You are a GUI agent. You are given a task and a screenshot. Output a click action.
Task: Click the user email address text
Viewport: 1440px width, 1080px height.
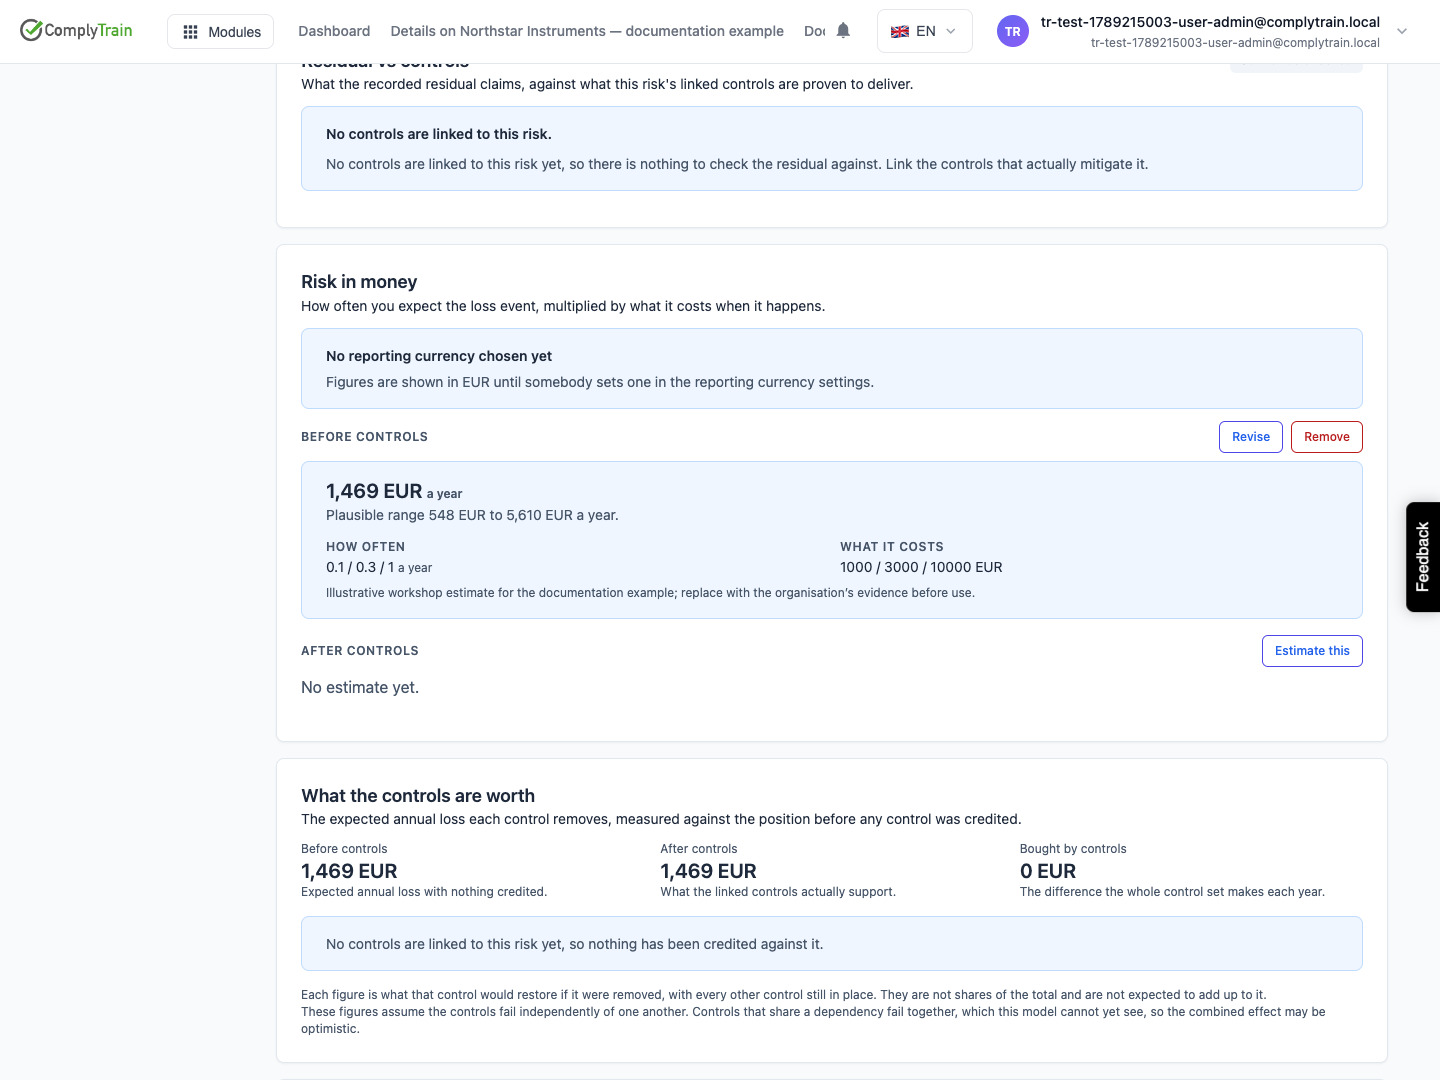(1210, 22)
